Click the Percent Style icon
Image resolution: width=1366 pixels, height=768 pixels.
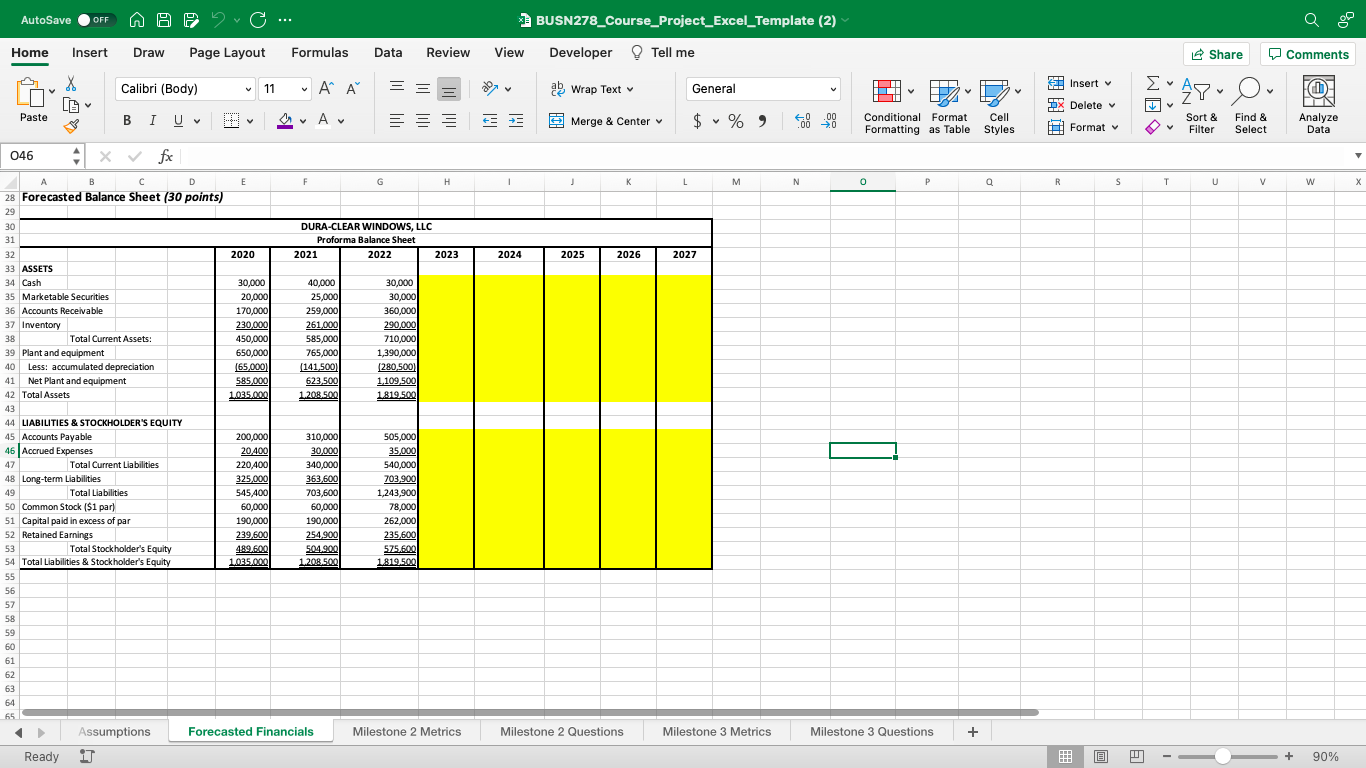pos(734,119)
